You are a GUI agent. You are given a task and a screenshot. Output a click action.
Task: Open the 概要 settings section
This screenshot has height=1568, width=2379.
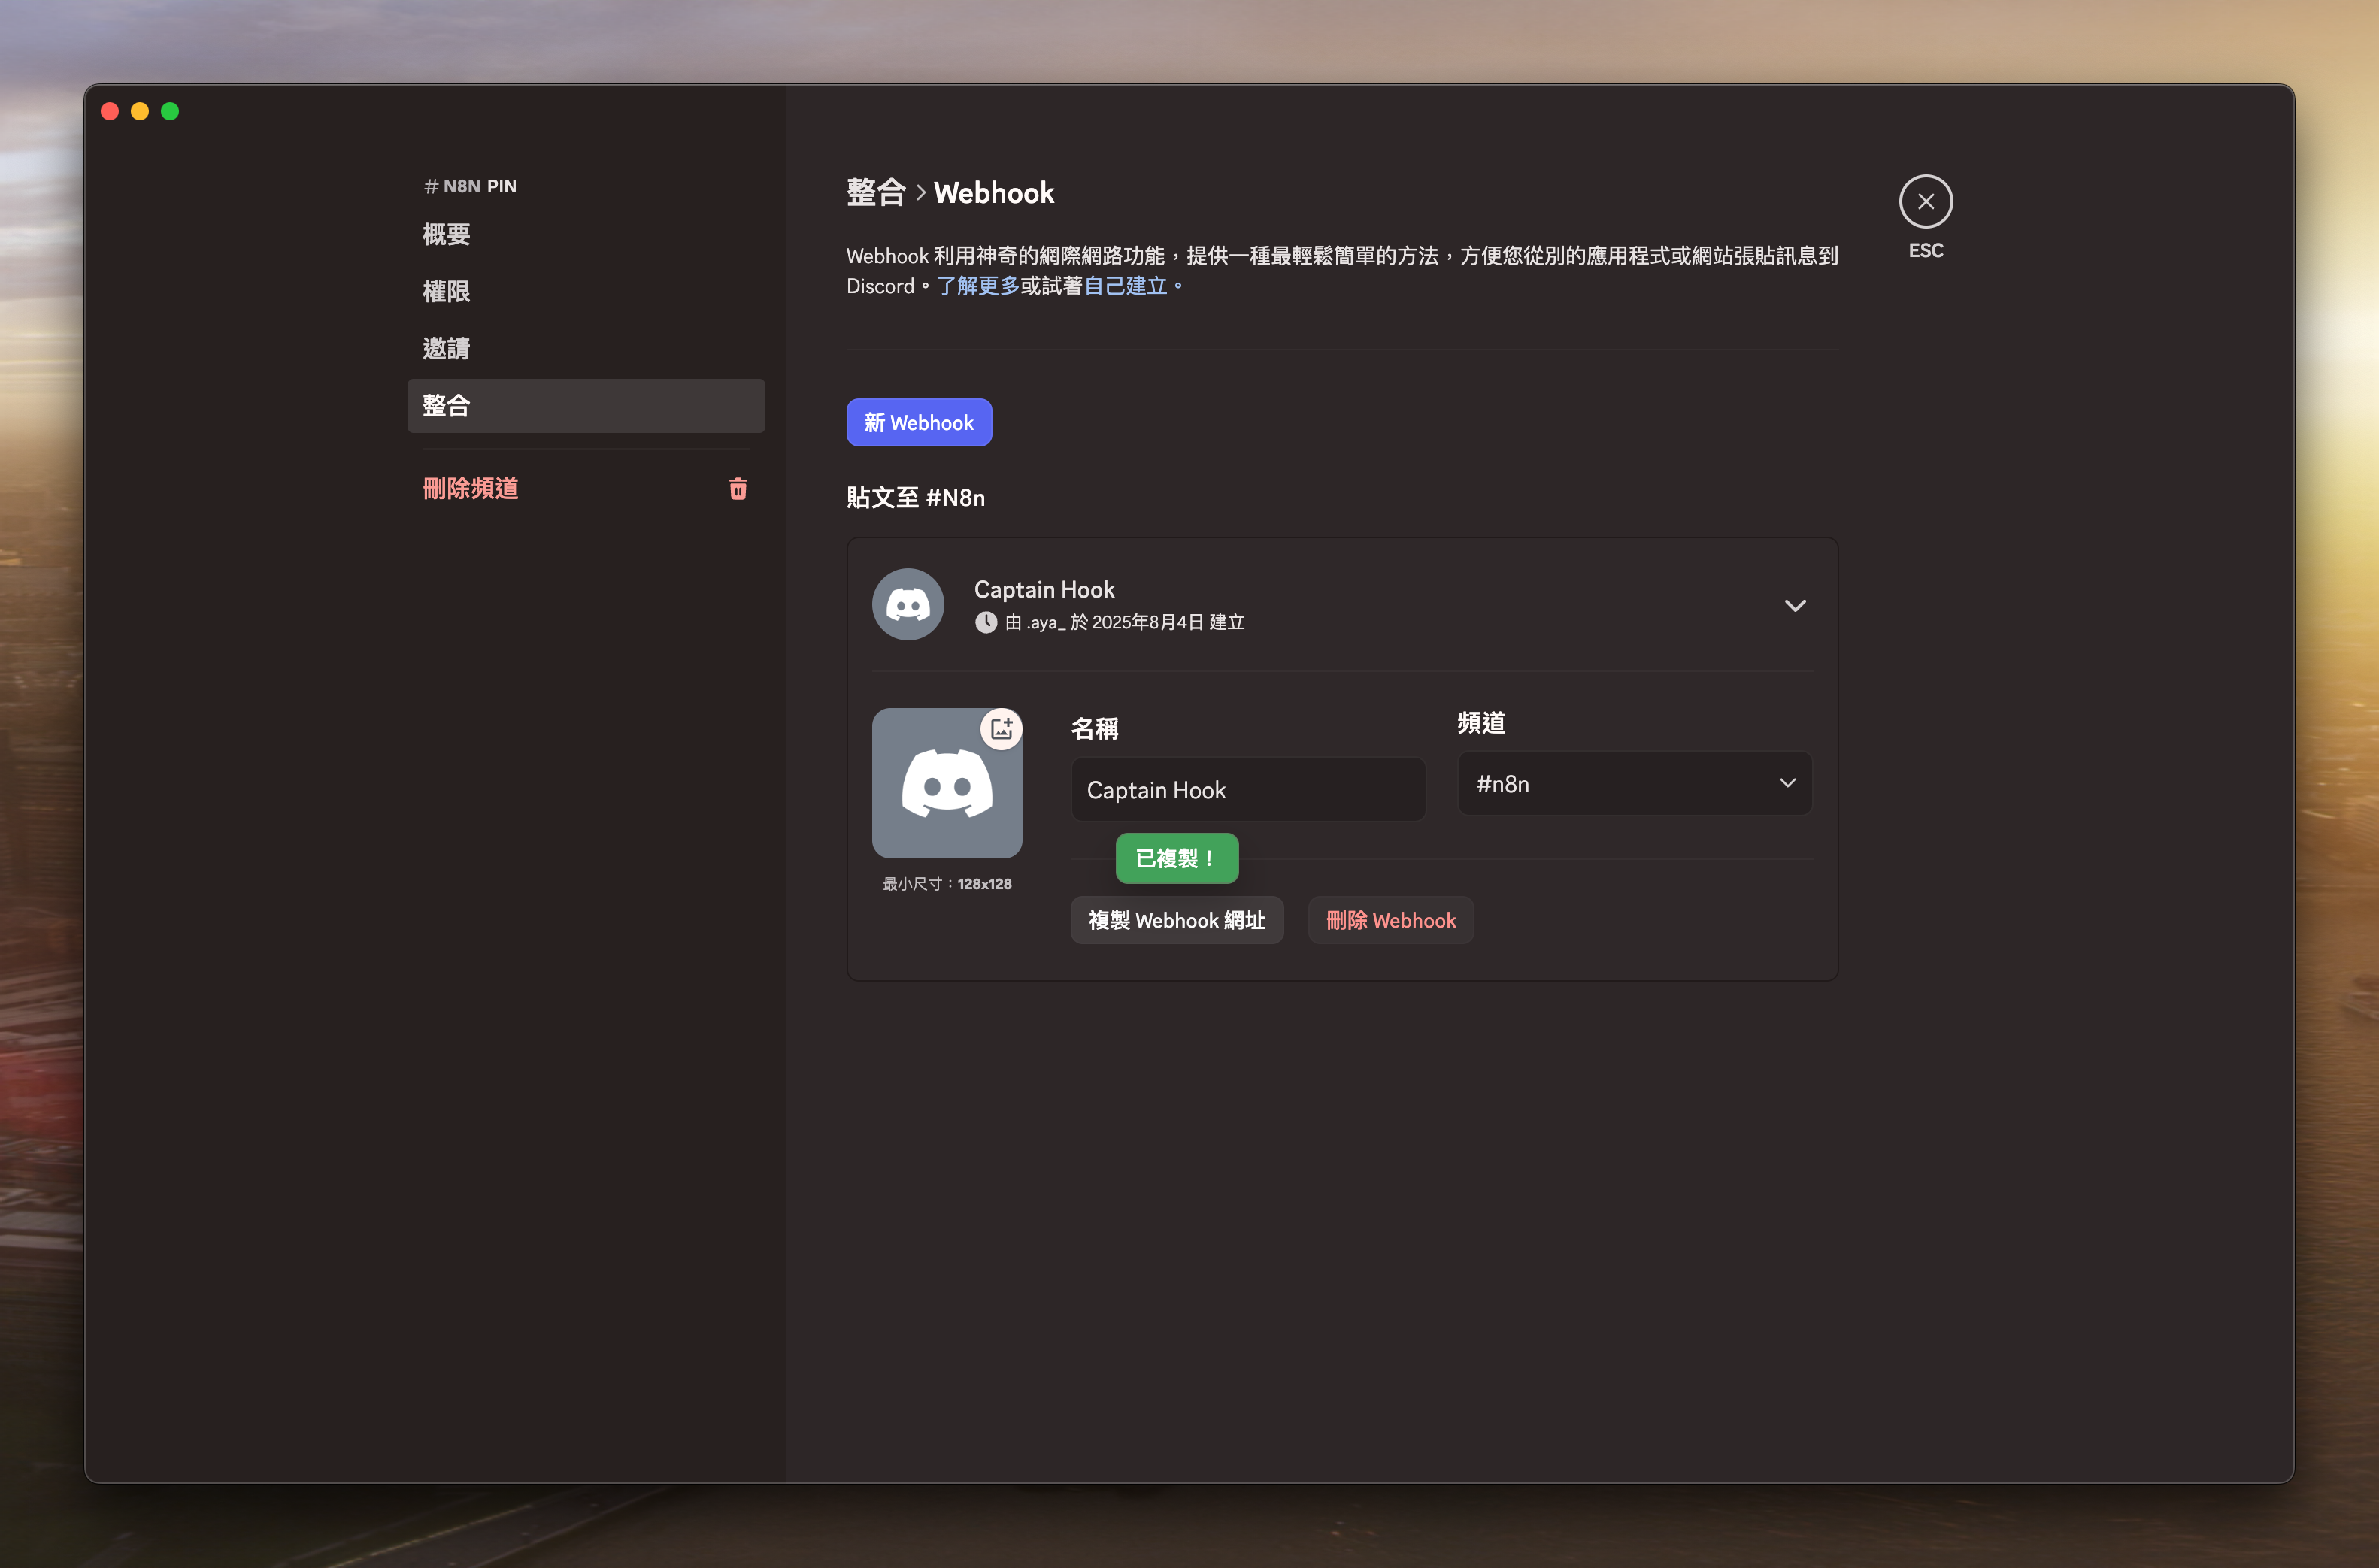pyautogui.click(x=446, y=235)
